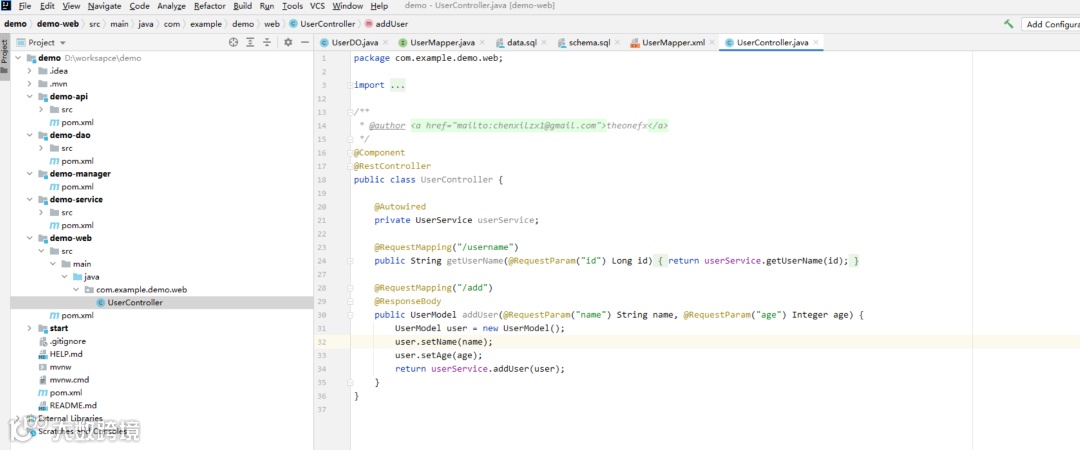1080x450 pixels.
Task: Click the Build project hammer icon
Action: [x=1008, y=24]
